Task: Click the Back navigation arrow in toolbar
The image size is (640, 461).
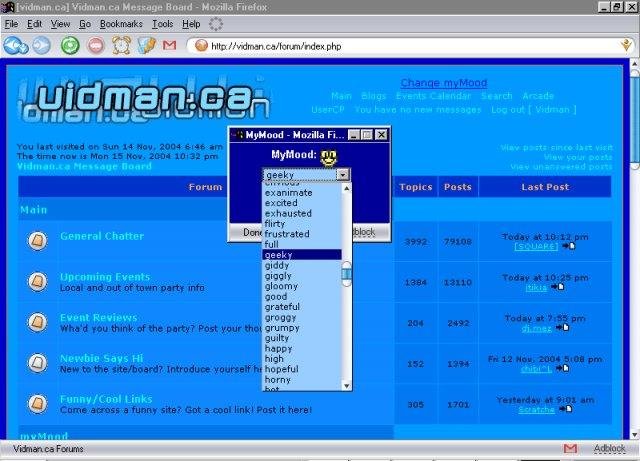Action: 16,45
